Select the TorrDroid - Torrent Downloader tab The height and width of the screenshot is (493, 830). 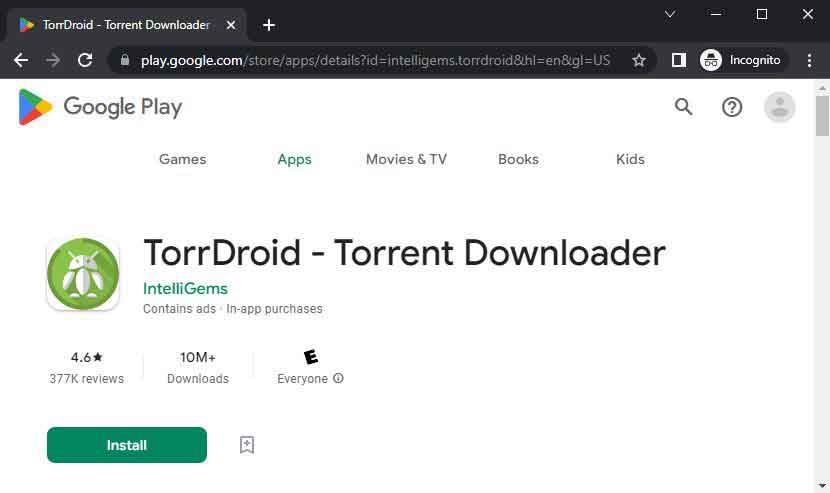point(126,25)
